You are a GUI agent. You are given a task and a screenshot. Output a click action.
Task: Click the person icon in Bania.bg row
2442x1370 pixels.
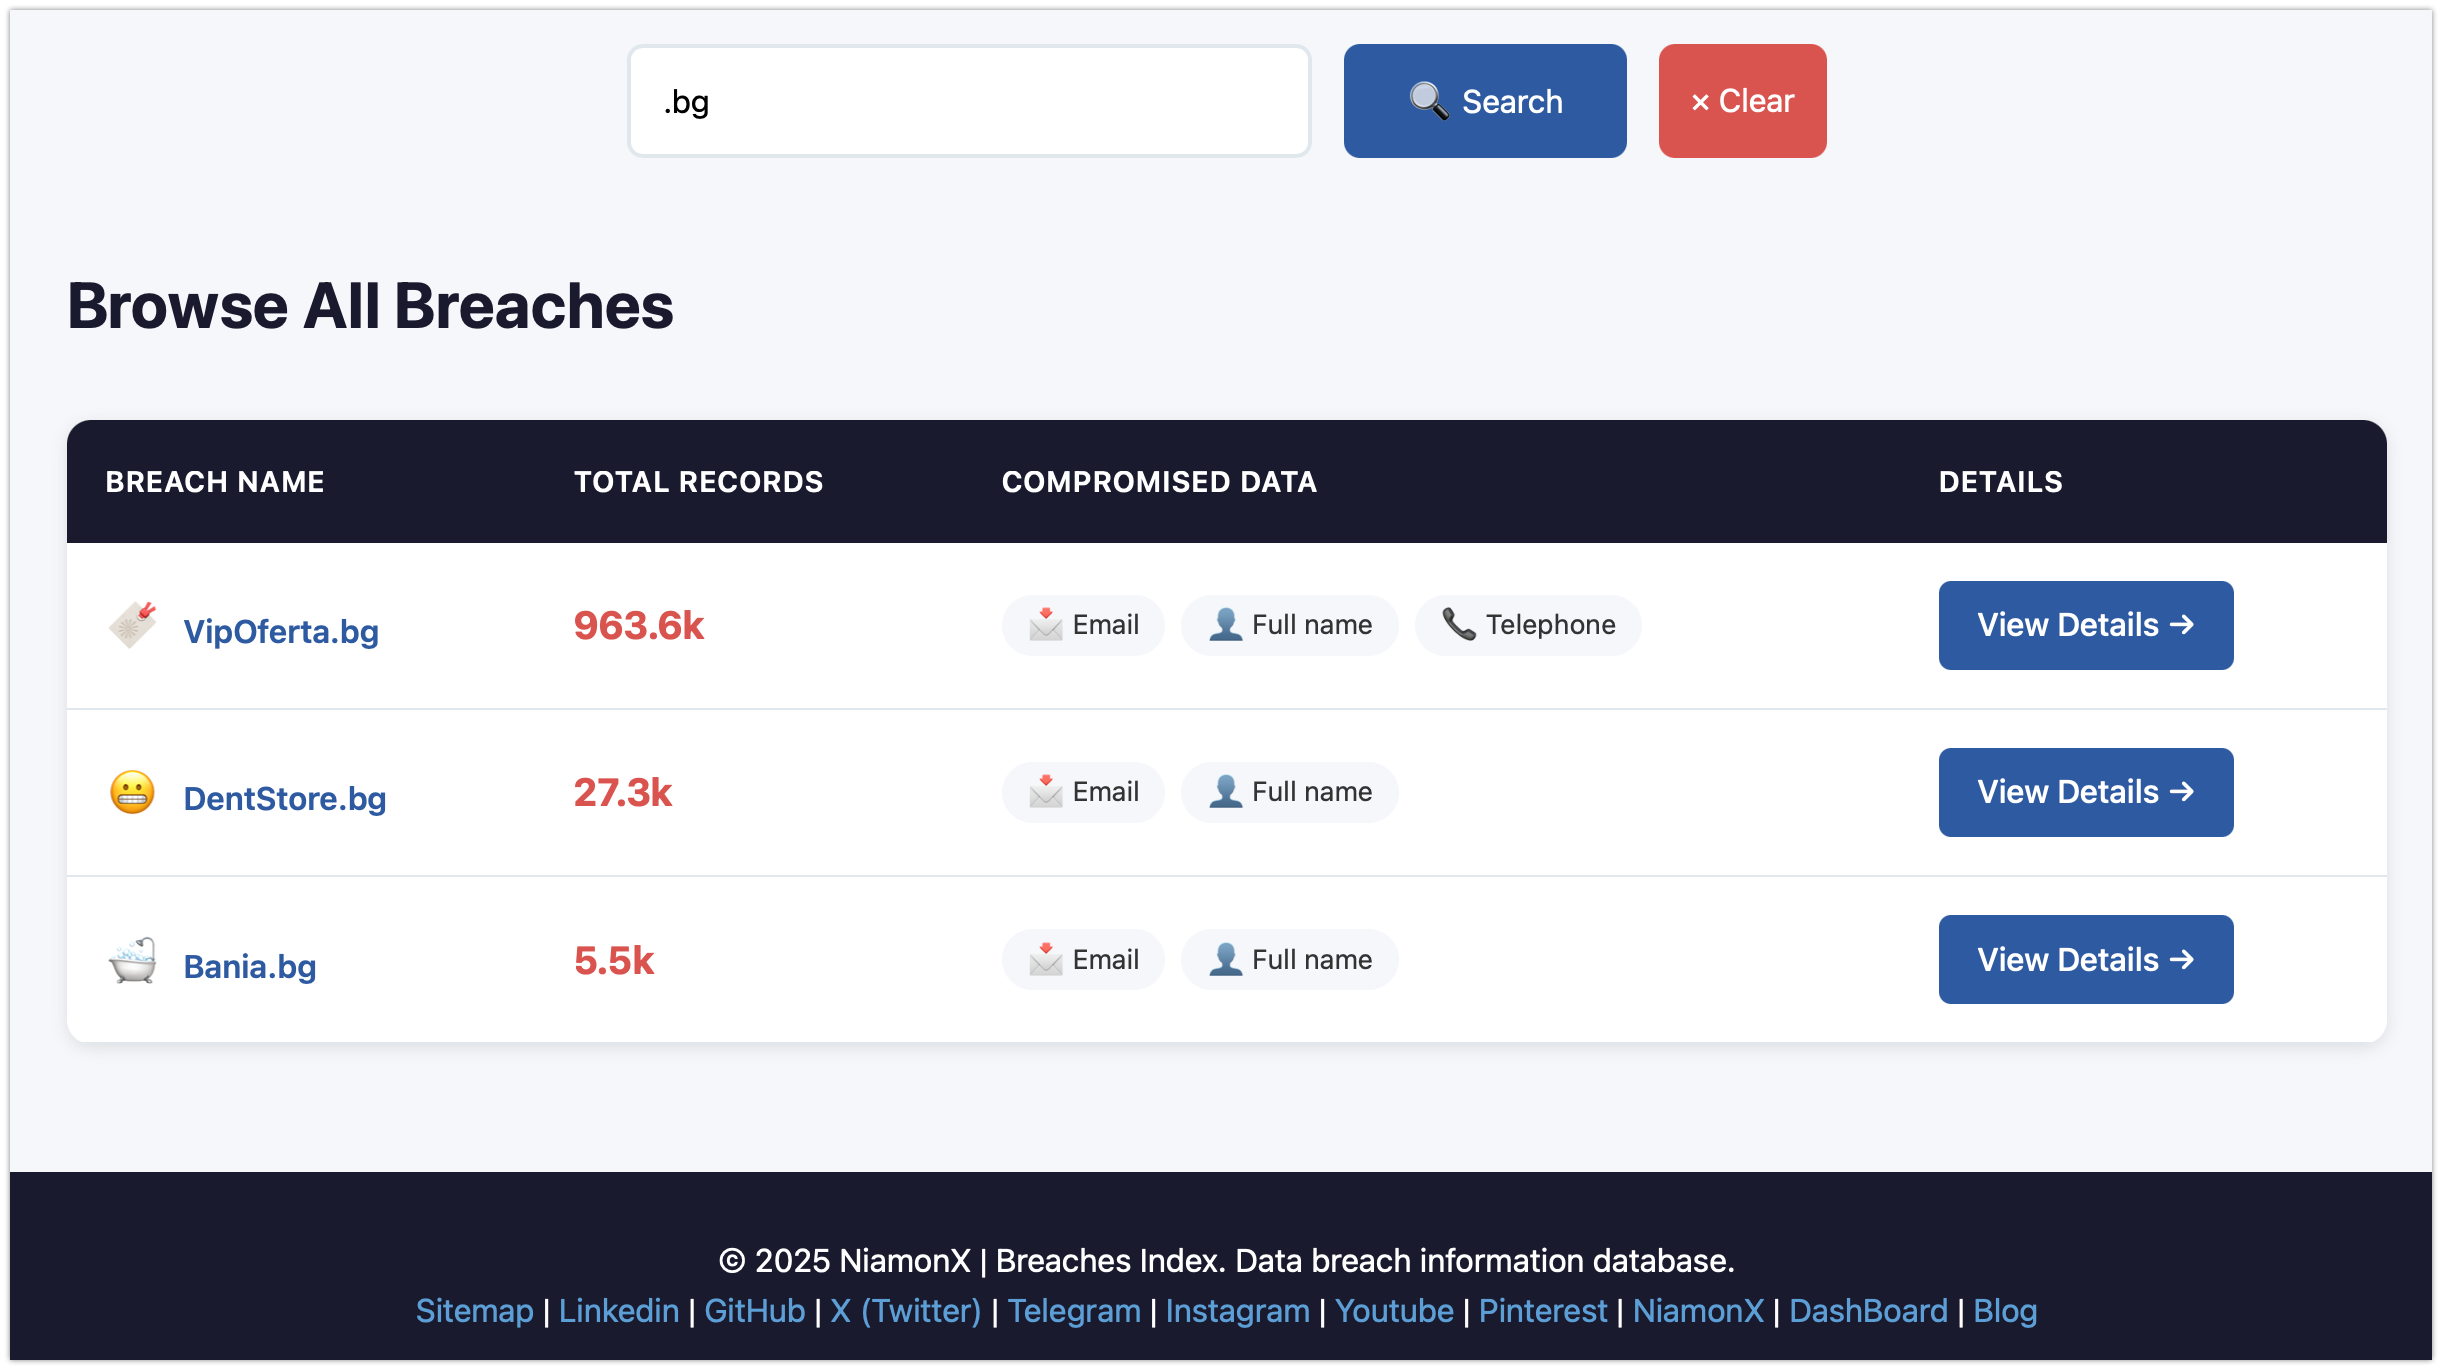pos(1226,960)
